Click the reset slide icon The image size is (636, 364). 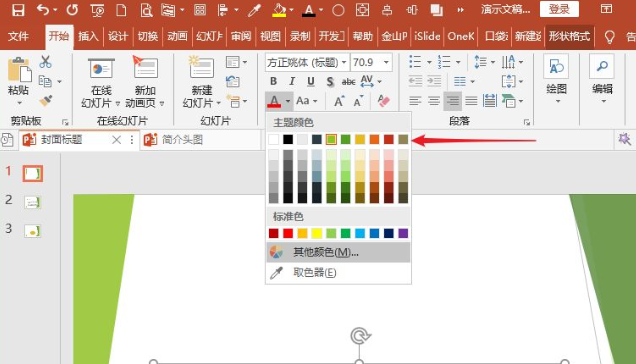(x=233, y=81)
